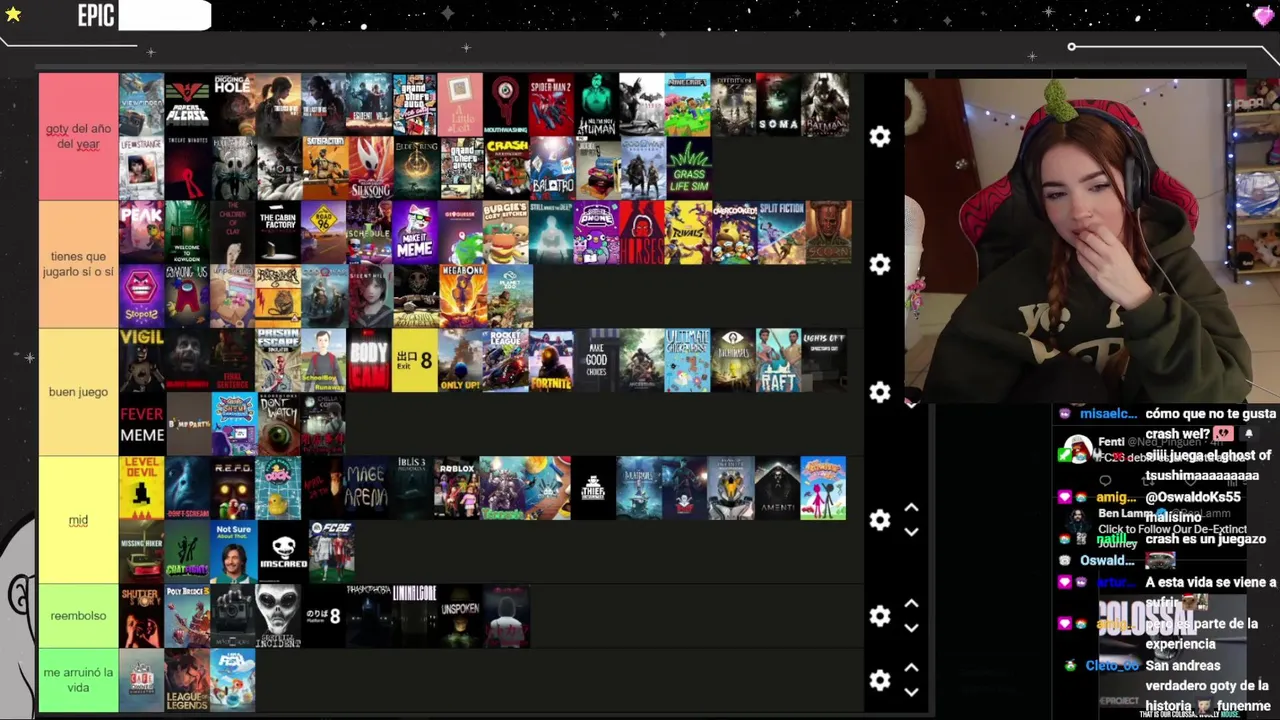The image size is (1280, 720).
Task: Pick the SOMA game tile
Action: click(x=778, y=104)
